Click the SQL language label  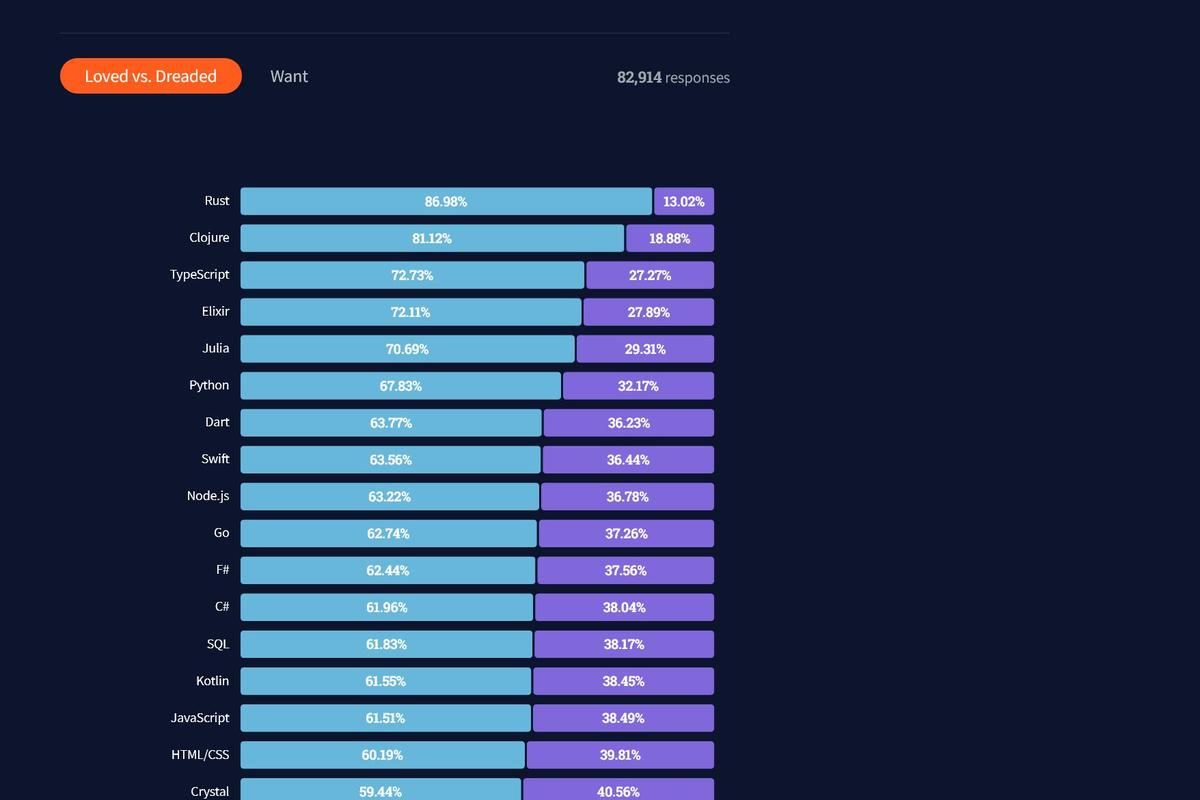pos(218,644)
